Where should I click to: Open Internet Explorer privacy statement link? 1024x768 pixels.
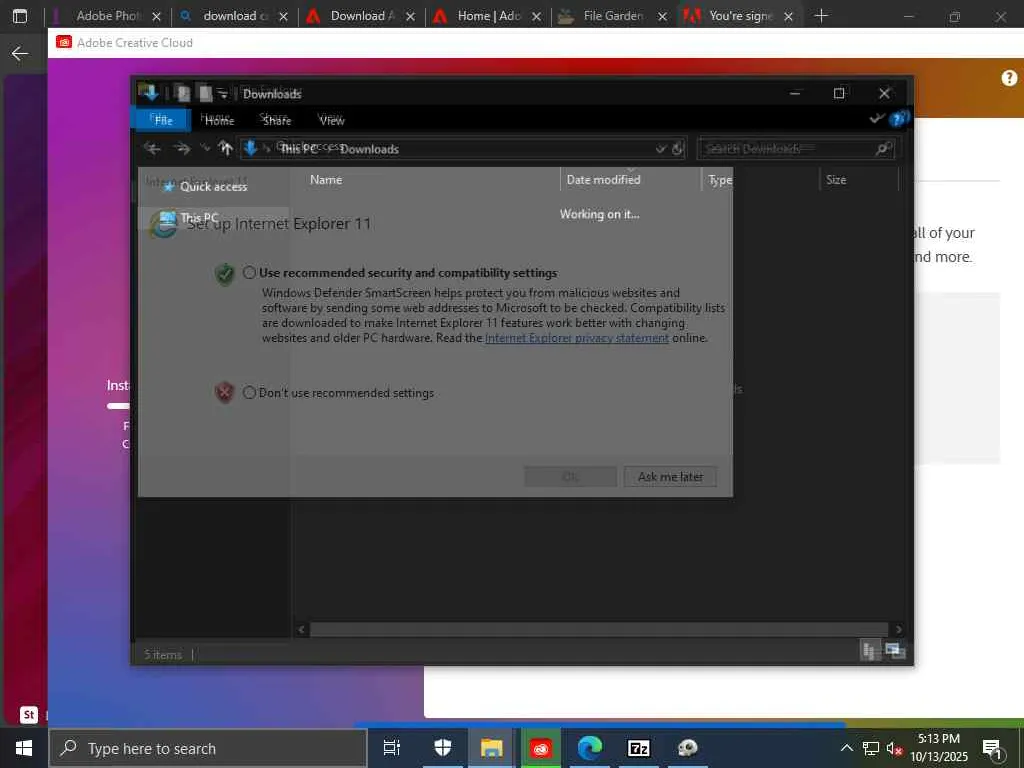(577, 338)
